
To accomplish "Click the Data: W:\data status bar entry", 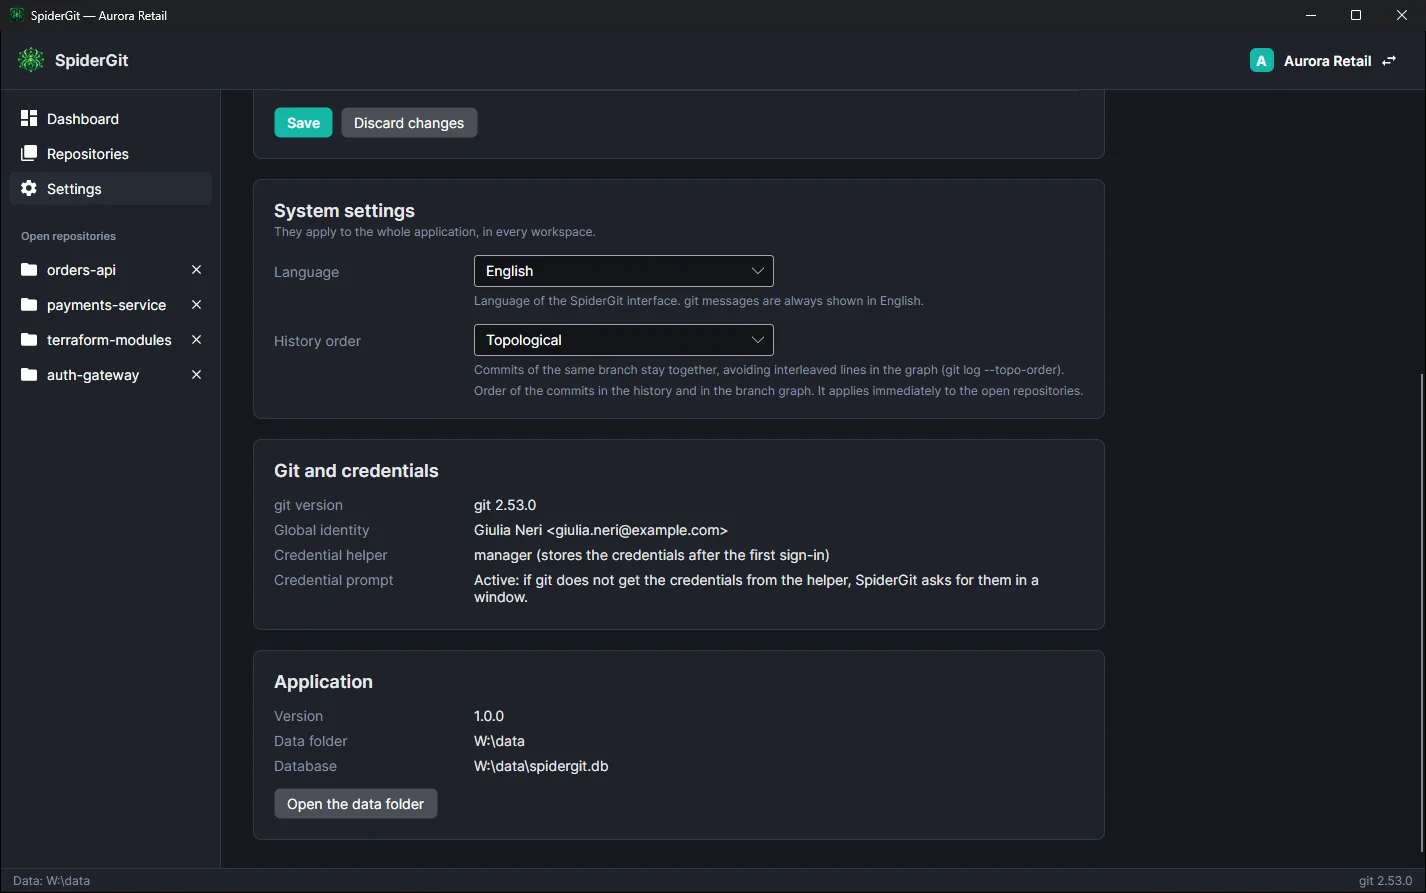I will coord(51,881).
